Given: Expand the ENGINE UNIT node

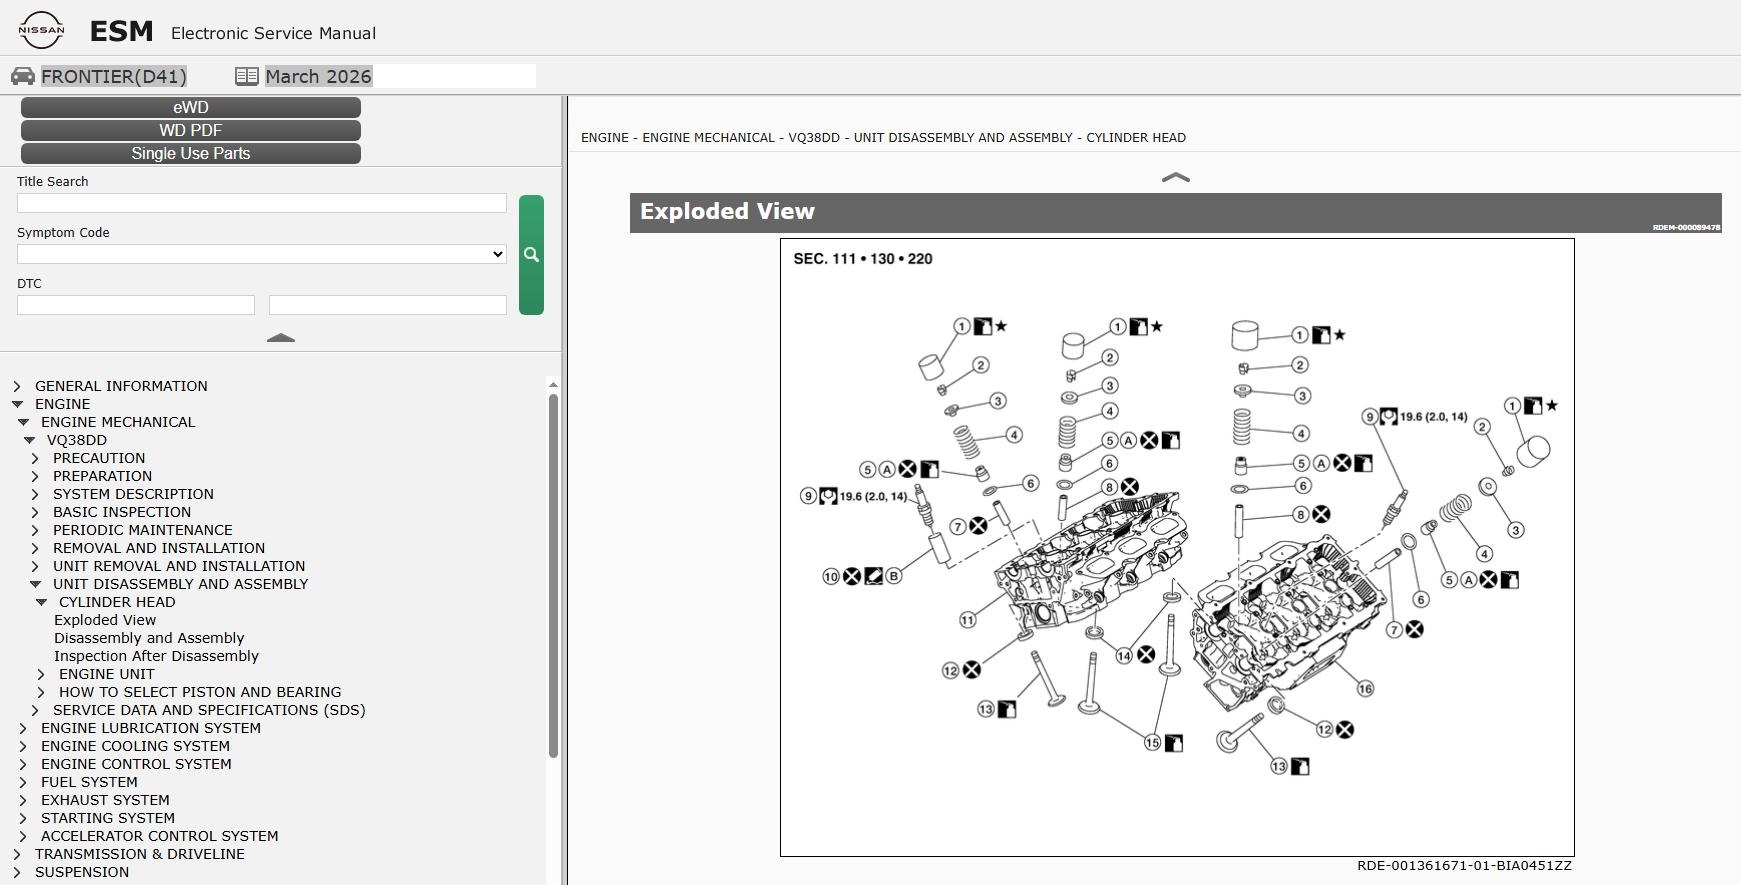Looking at the screenshot, I should (41, 674).
